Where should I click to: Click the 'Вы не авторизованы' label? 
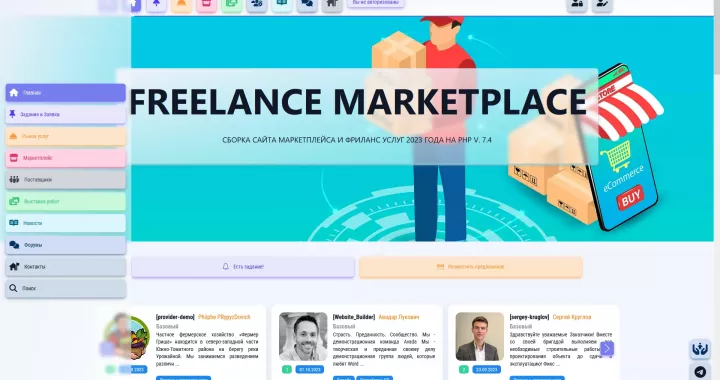(x=376, y=3)
